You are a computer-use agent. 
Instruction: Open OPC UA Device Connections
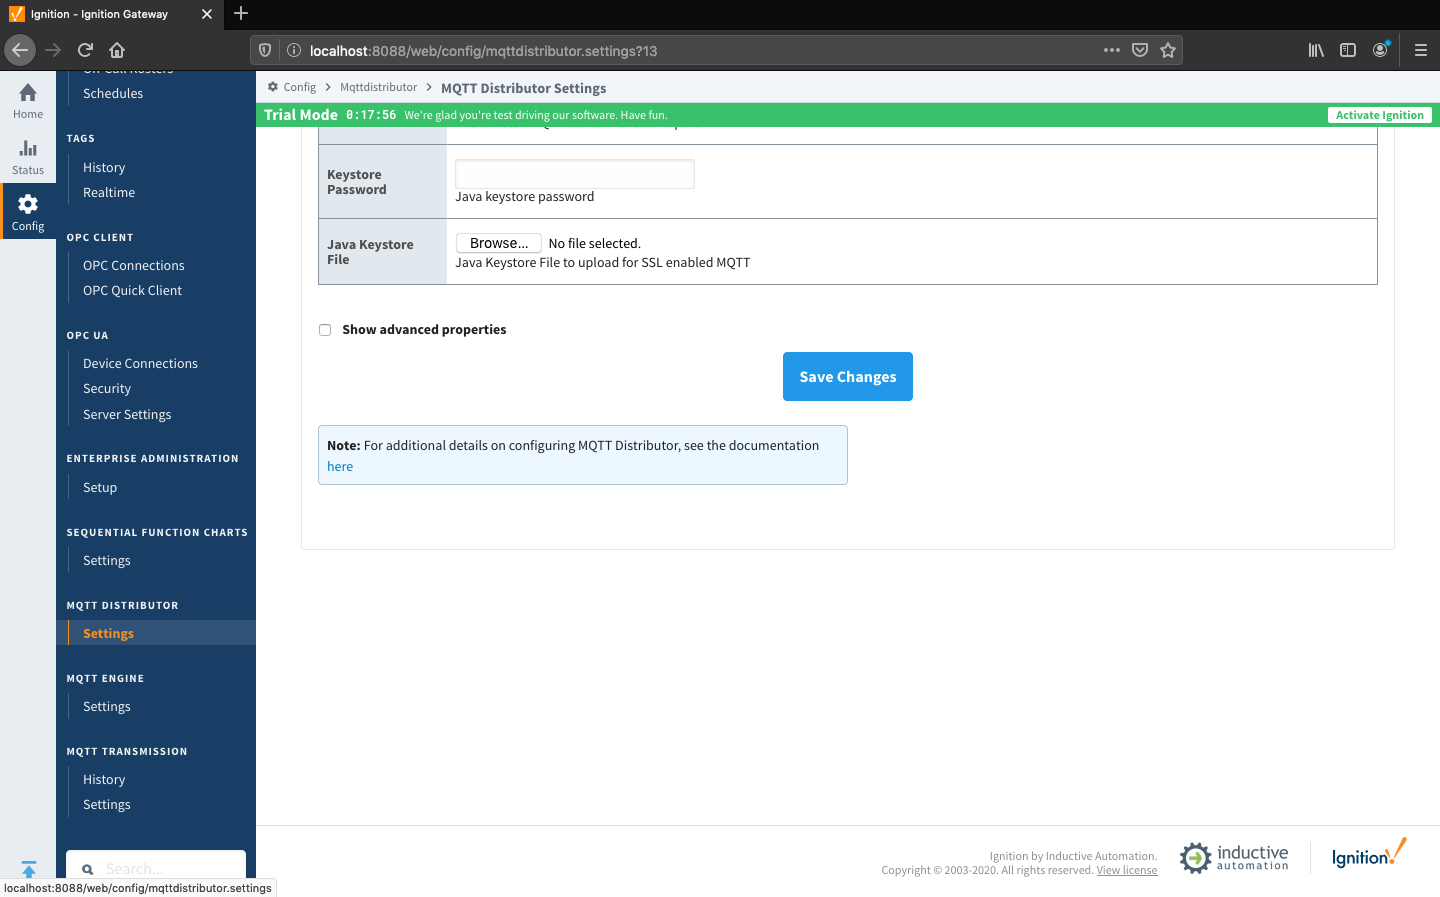pos(140,363)
